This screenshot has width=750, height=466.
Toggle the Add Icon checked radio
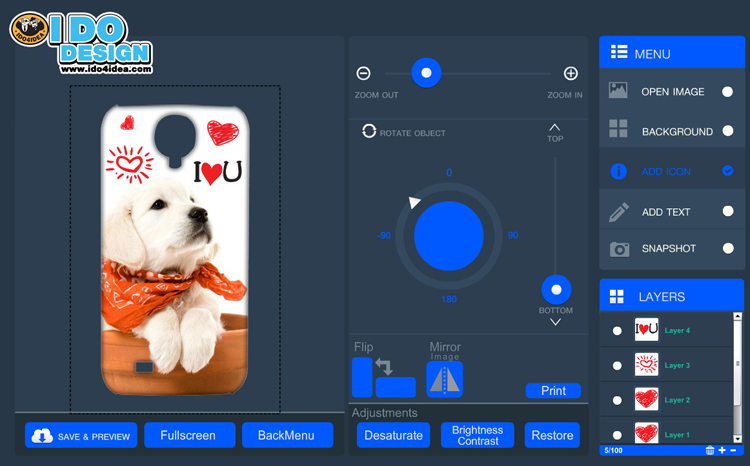click(x=728, y=171)
